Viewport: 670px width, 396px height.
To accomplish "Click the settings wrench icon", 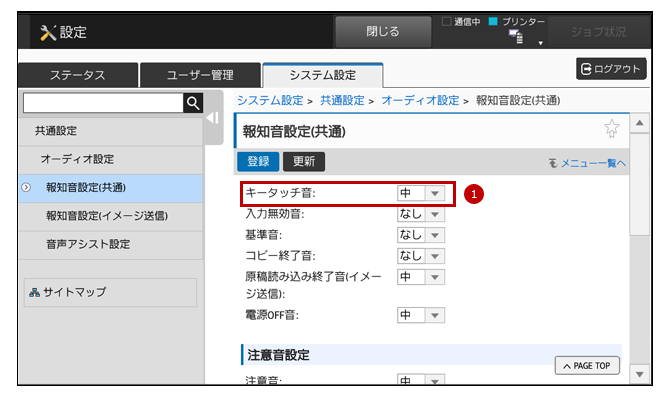I will point(48,32).
